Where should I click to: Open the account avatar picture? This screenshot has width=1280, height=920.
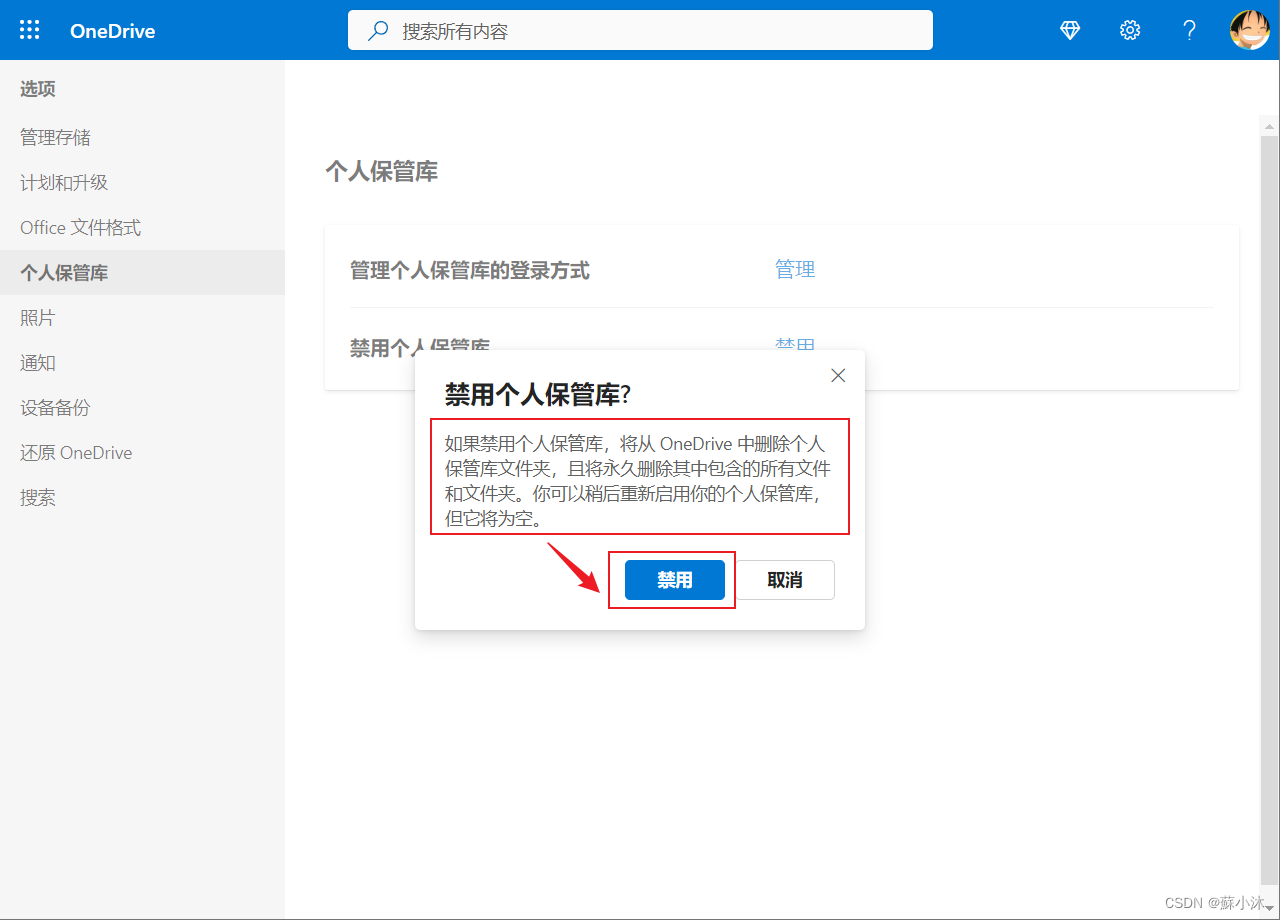point(1249,30)
